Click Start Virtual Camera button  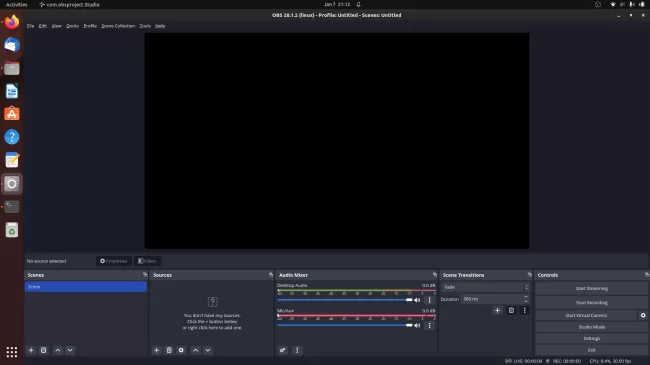586,315
